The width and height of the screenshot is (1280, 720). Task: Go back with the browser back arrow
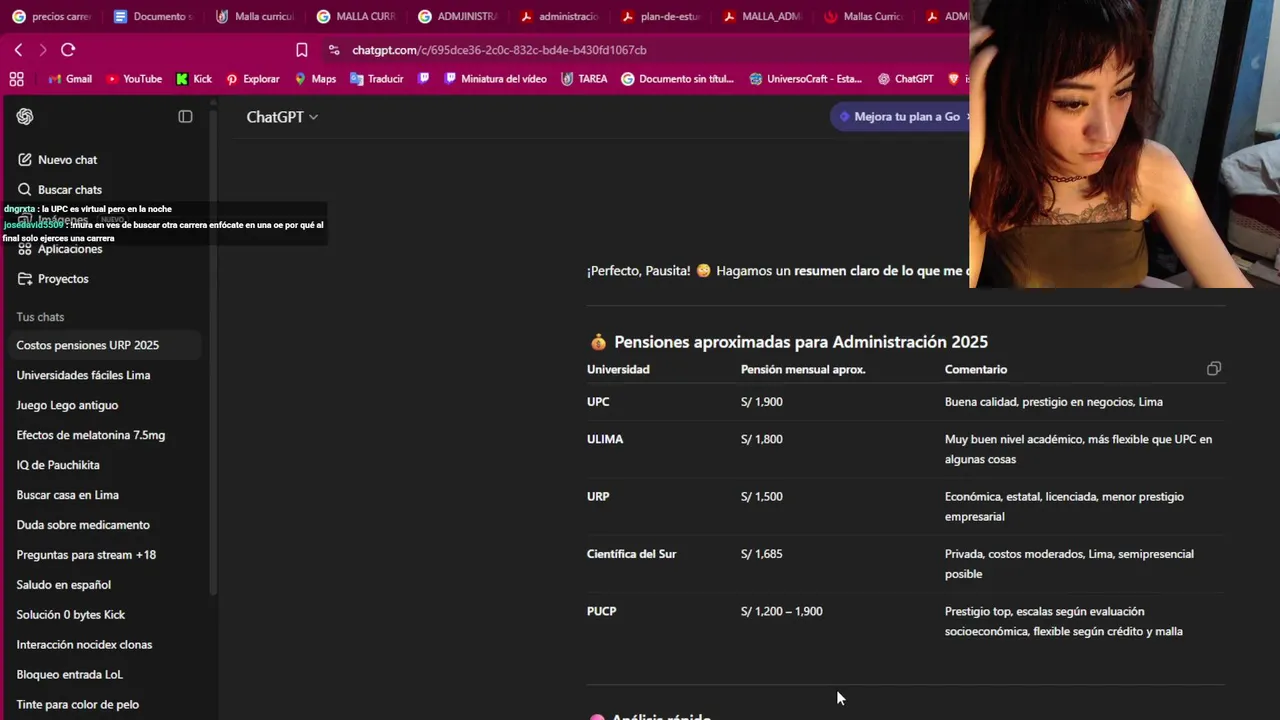pos(18,50)
